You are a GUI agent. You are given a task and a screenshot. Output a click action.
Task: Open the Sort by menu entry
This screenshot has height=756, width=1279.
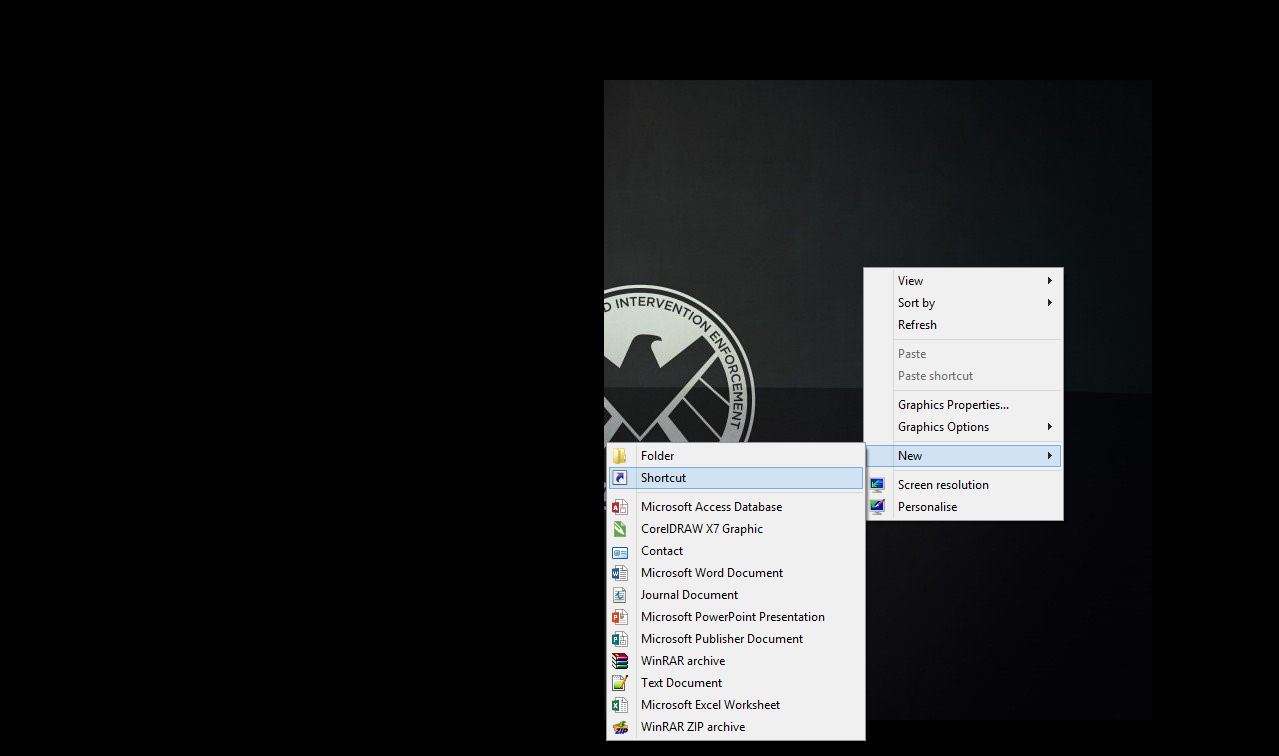(x=963, y=303)
